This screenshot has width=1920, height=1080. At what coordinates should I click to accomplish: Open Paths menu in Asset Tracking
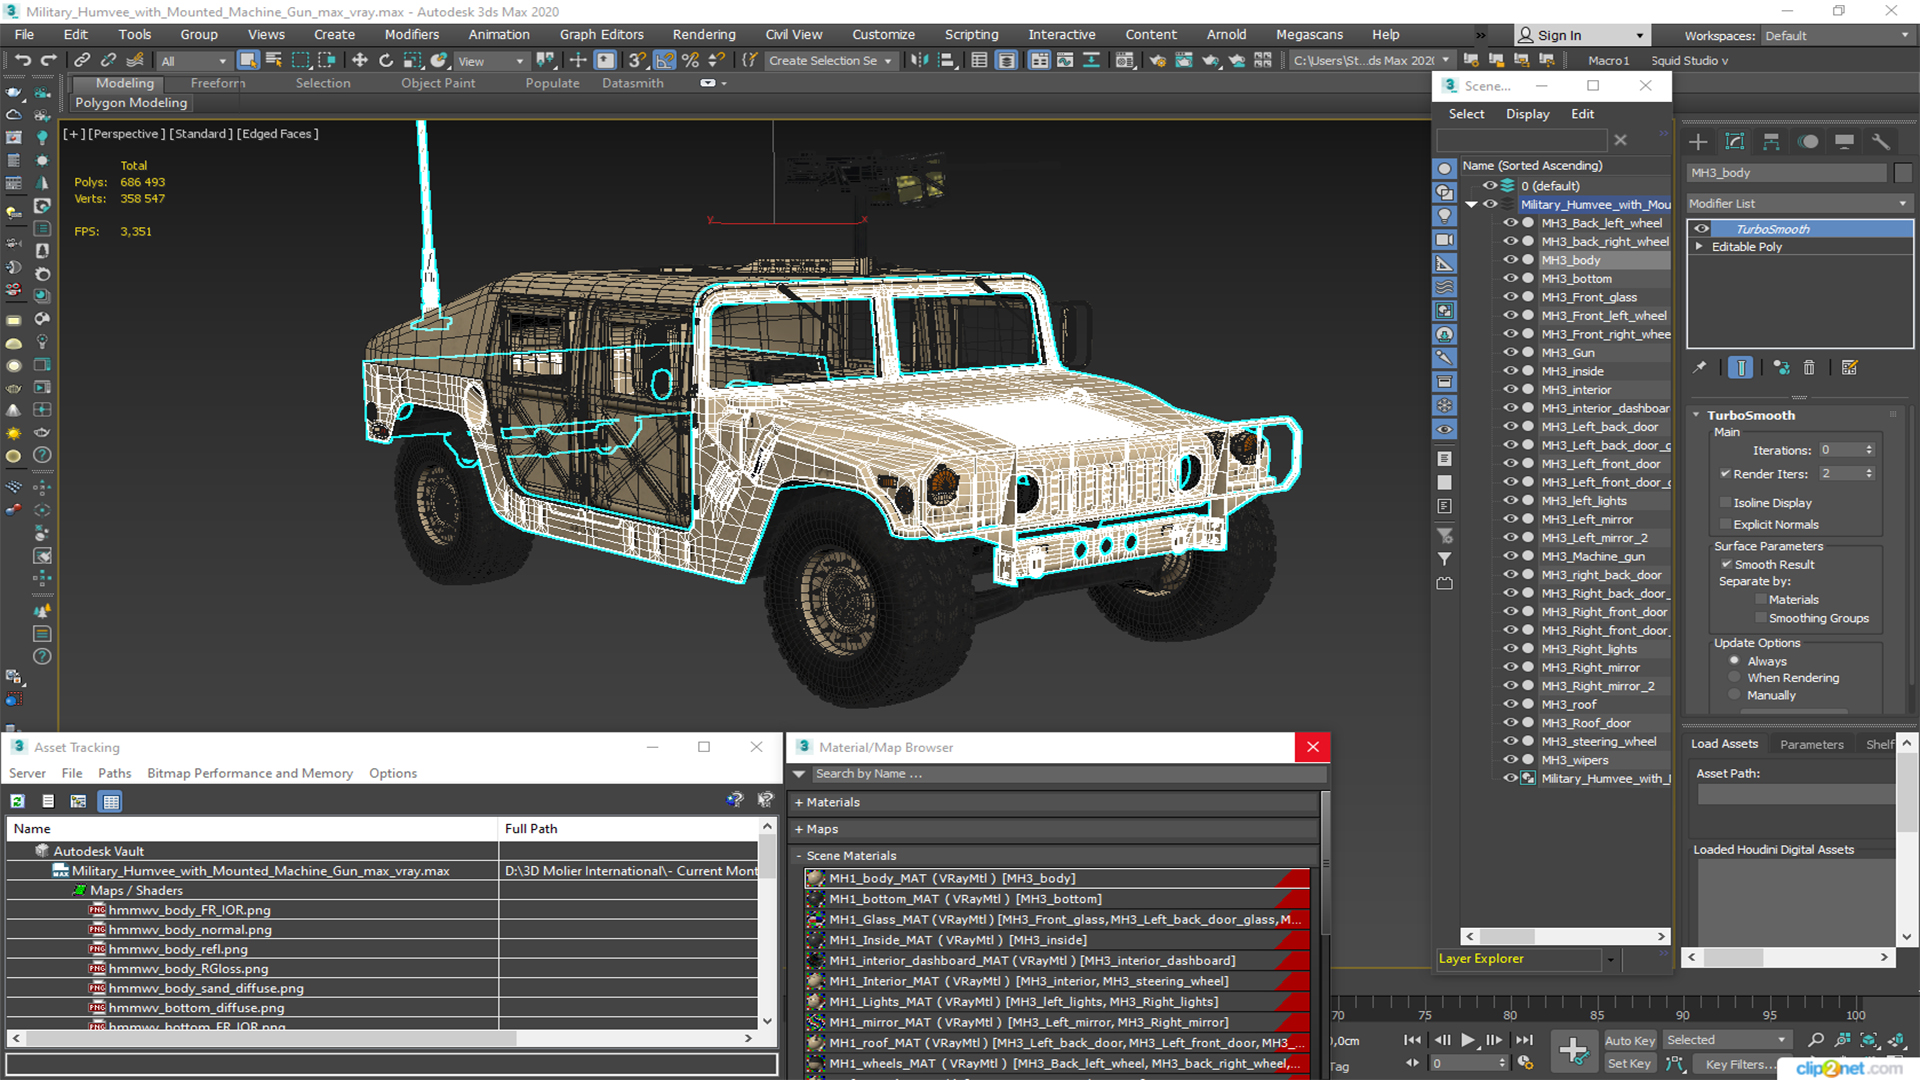click(x=114, y=773)
